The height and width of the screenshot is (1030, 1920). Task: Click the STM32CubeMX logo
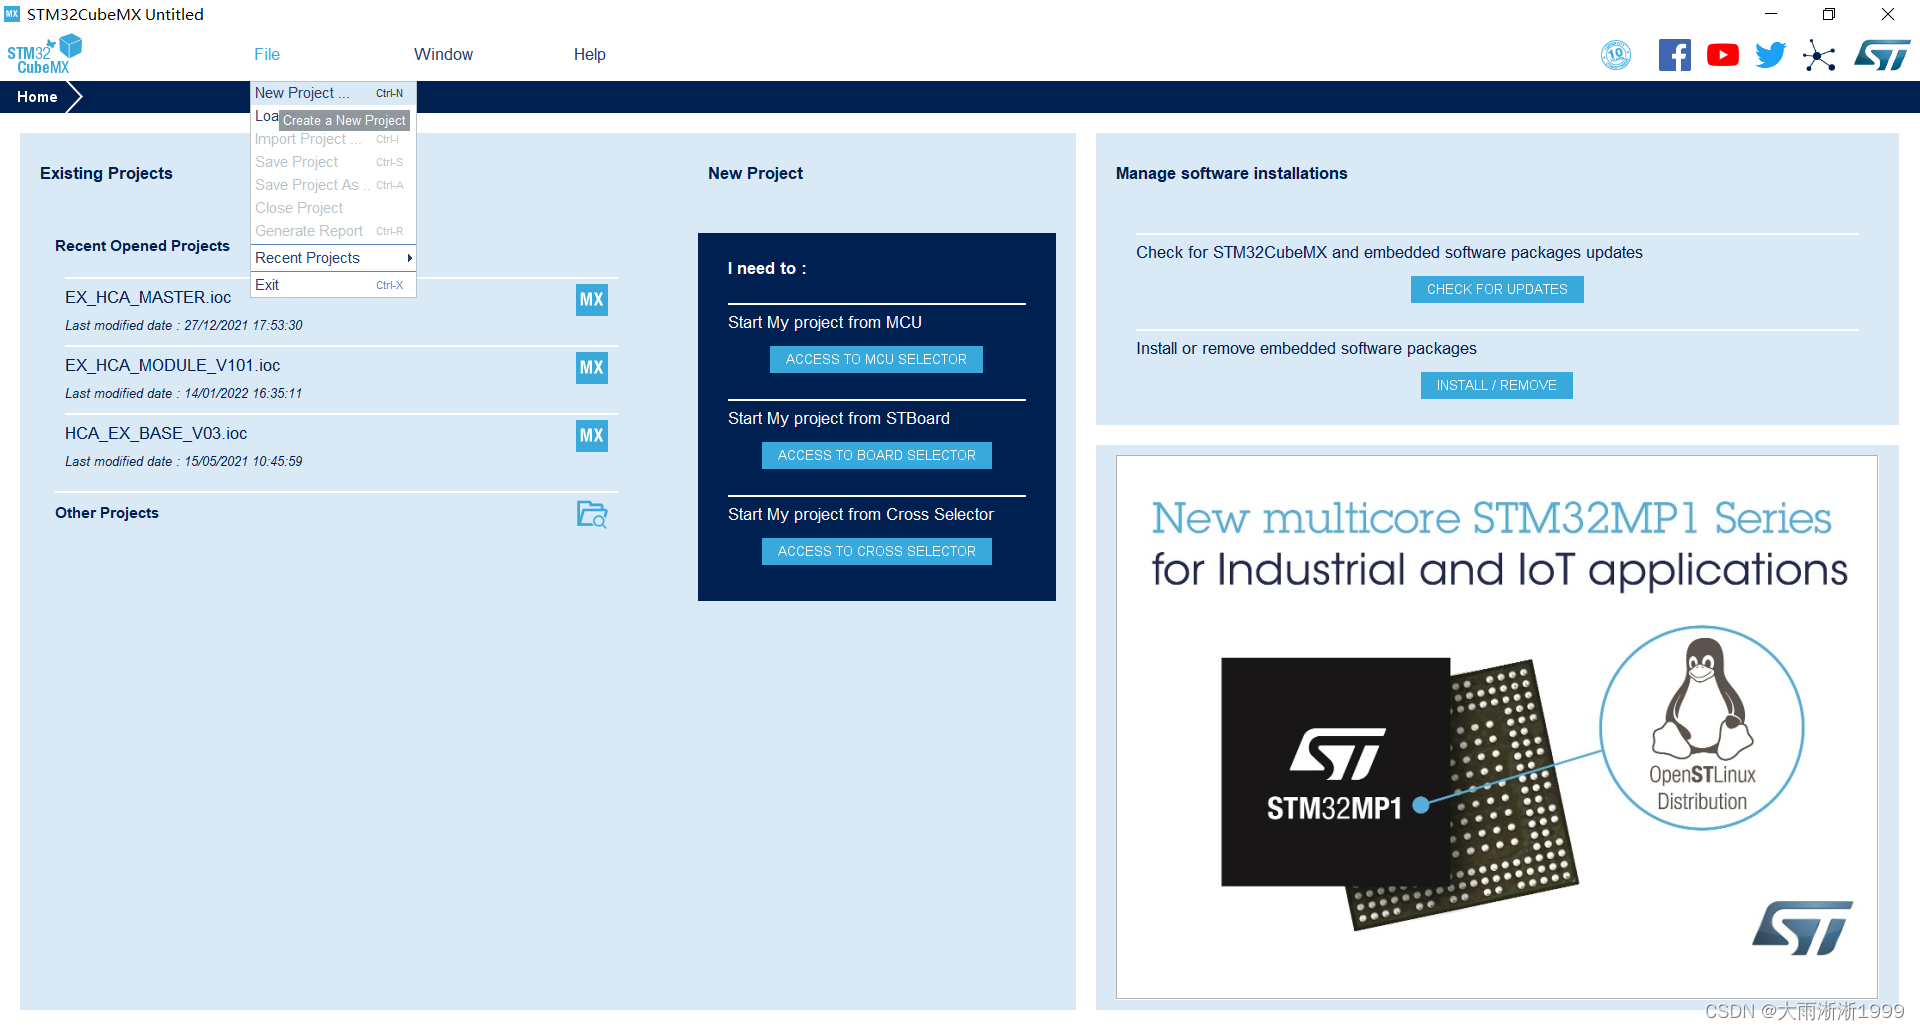(45, 54)
